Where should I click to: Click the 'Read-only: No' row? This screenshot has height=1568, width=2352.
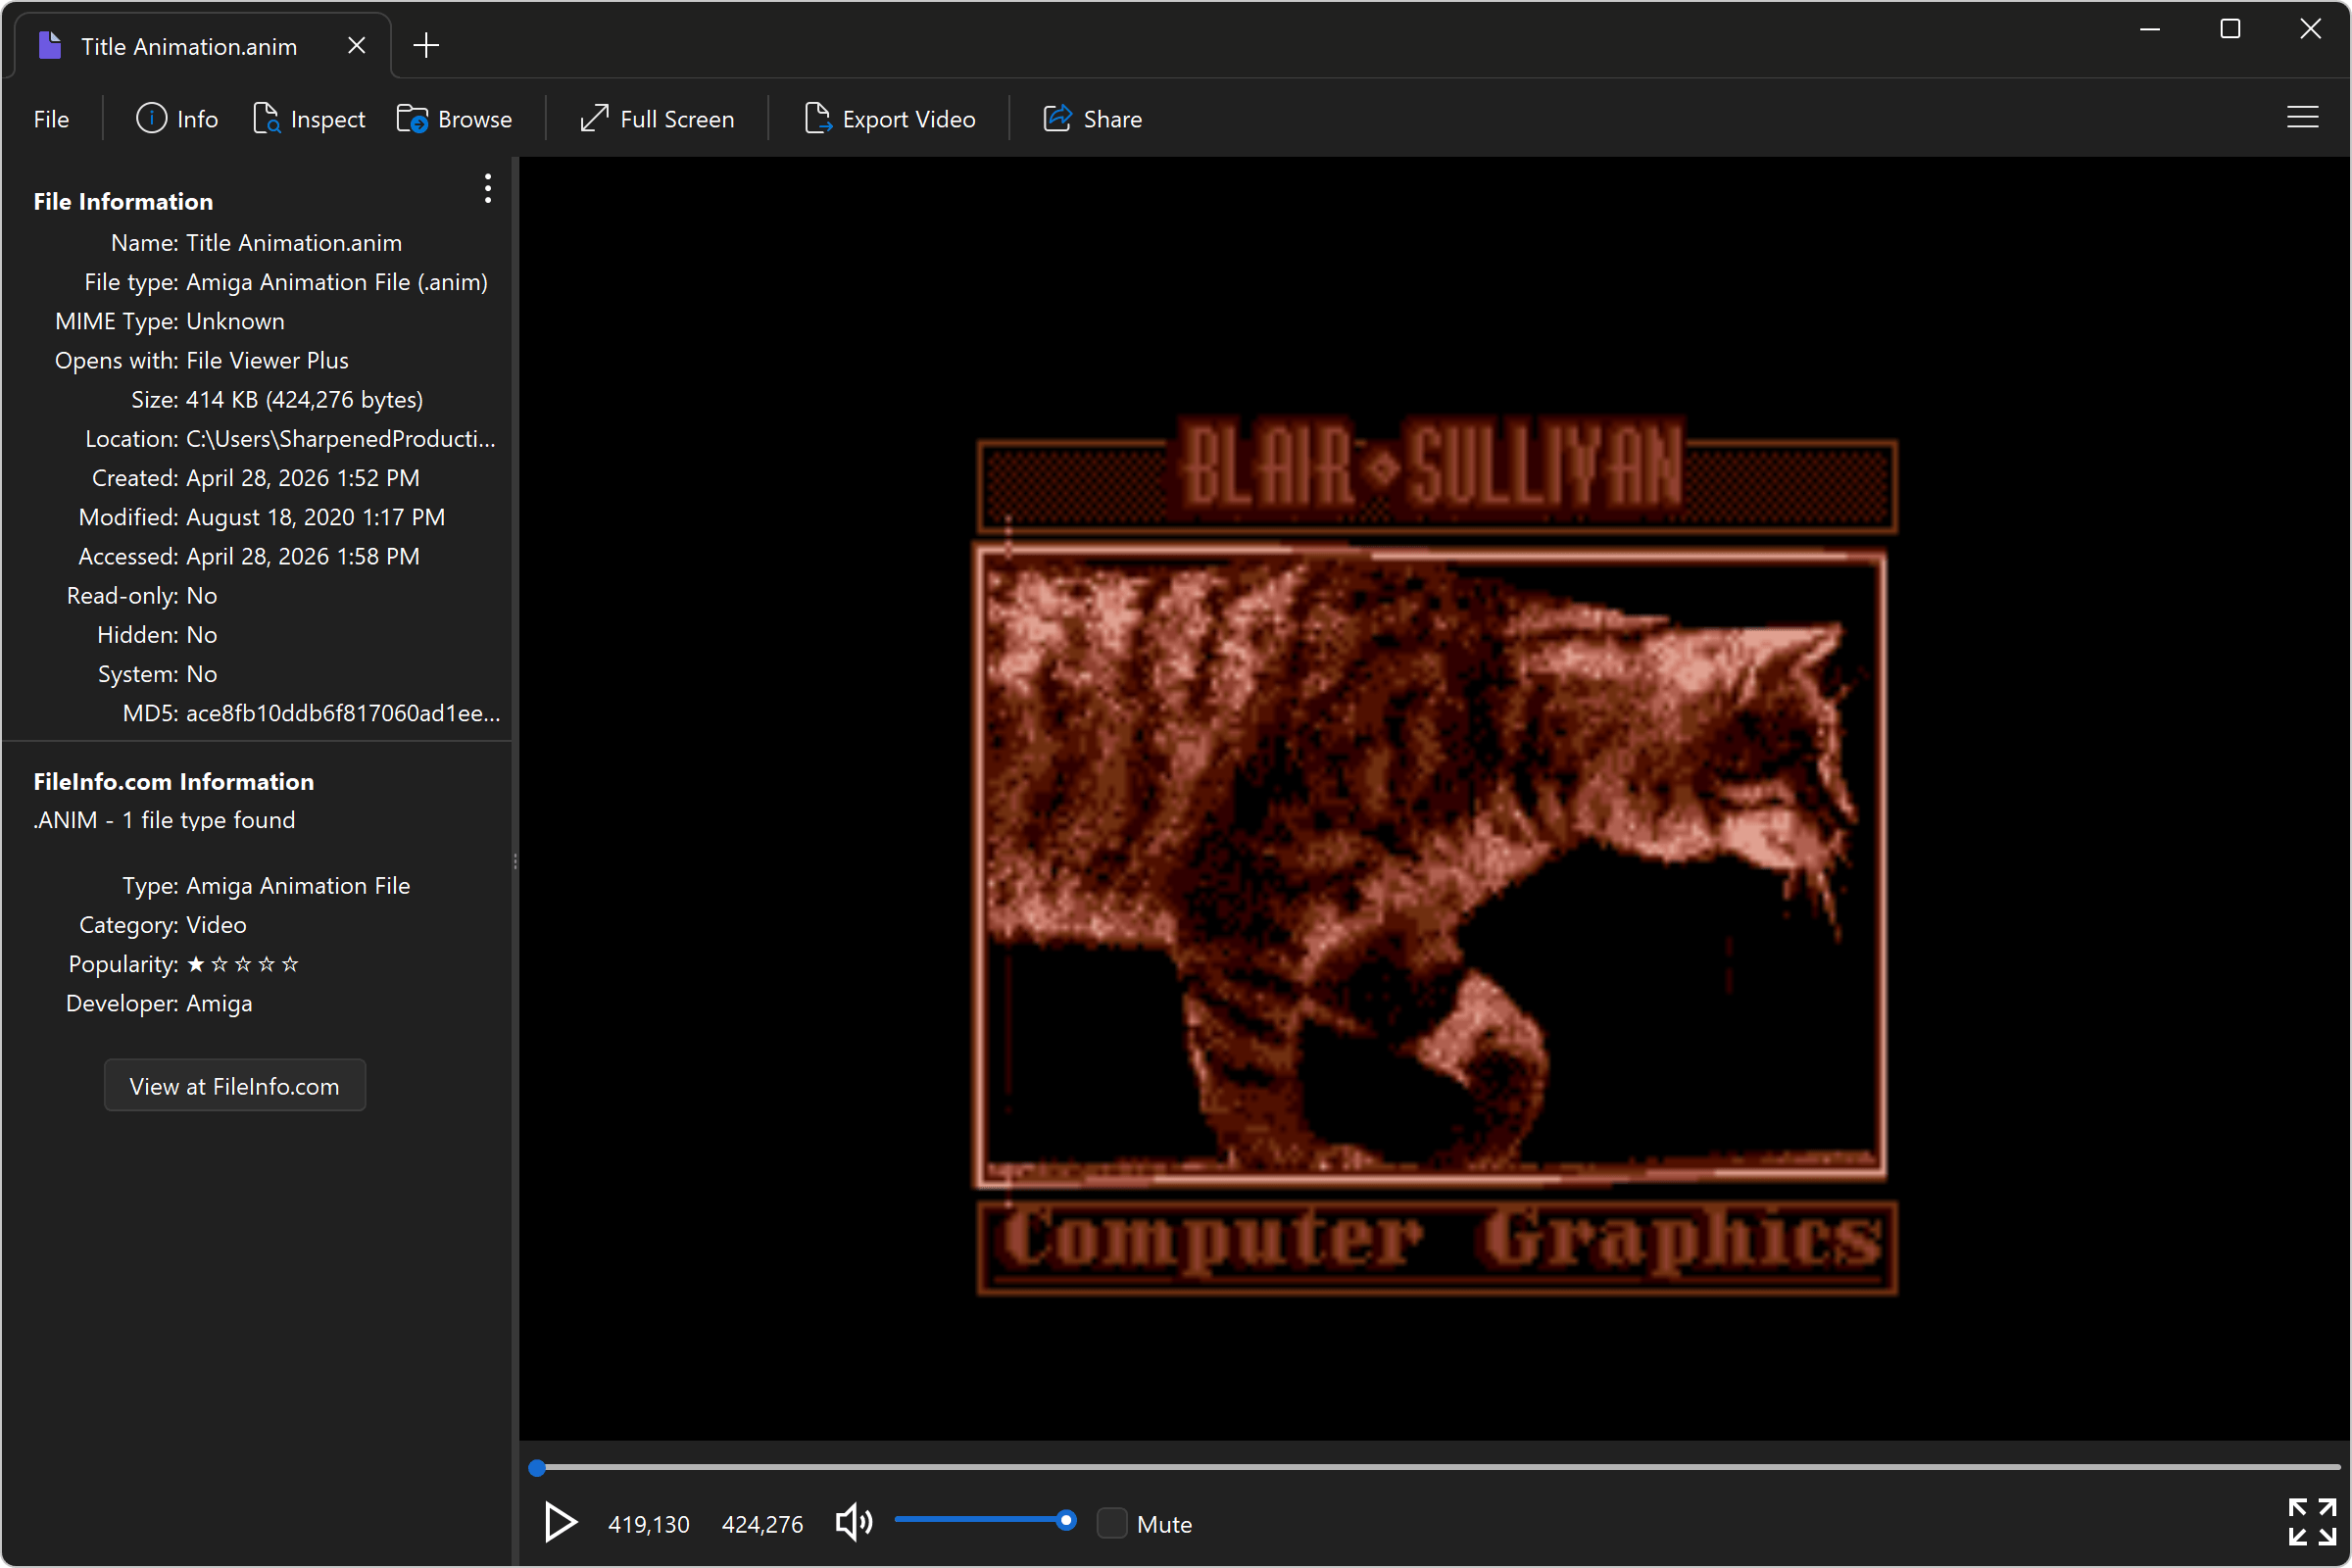click(x=142, y=596)
